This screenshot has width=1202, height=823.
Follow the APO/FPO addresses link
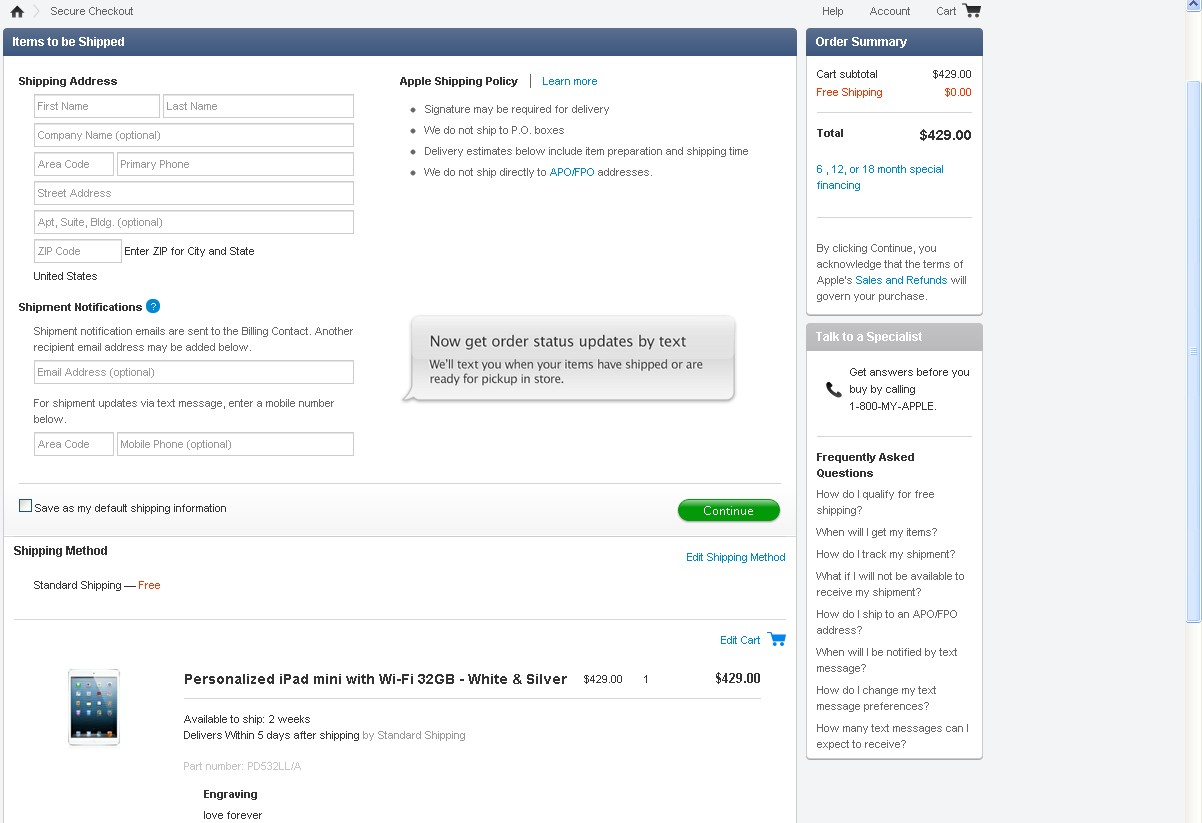[572, 172]
